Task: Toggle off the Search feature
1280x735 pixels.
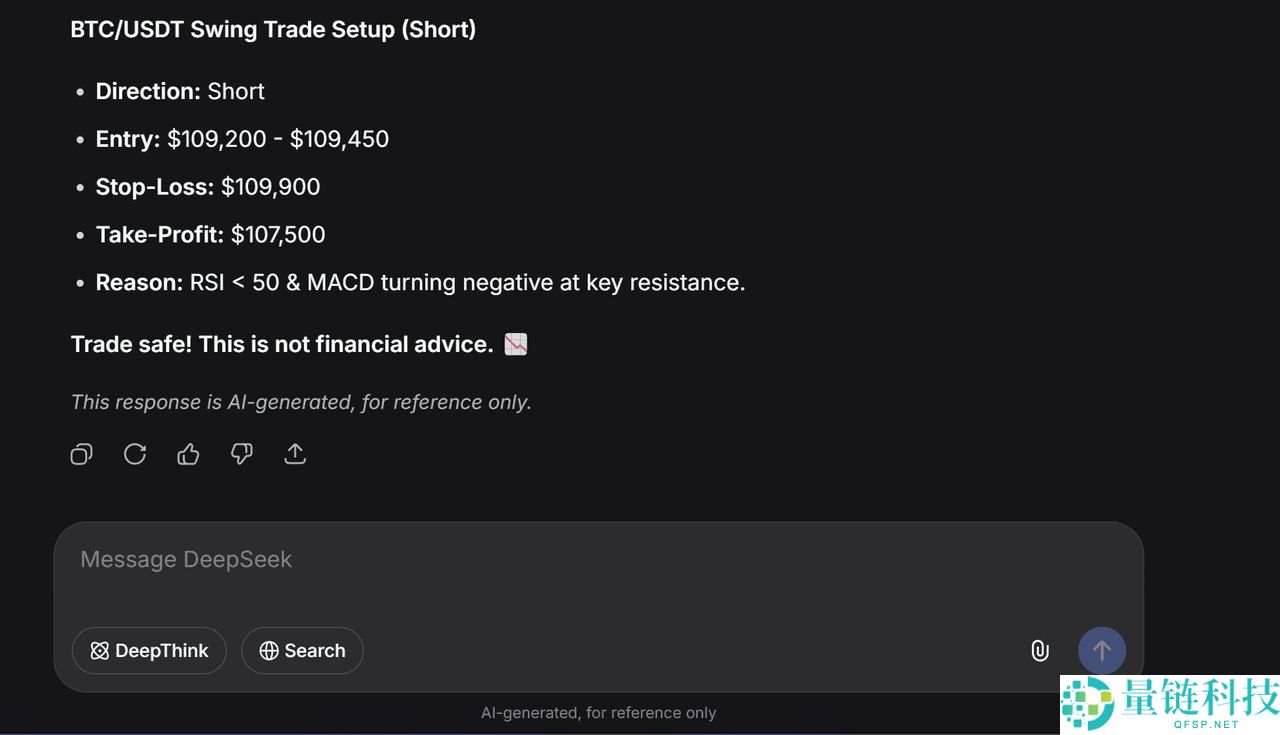Action: point(302,651)
